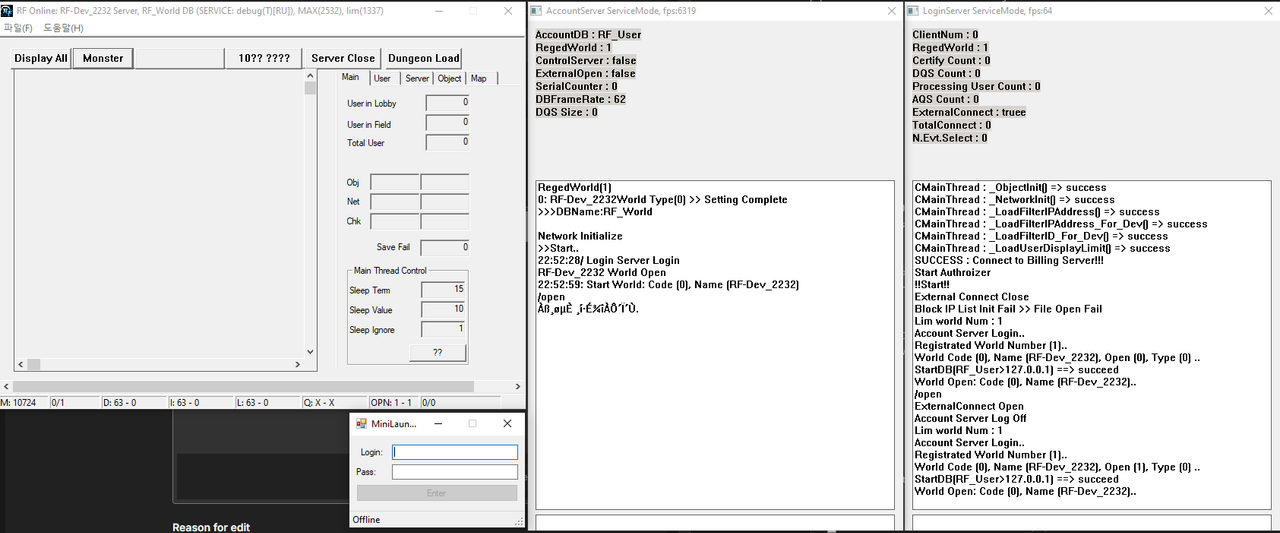Viewport: 1280px width, 533px height.
Task: Click the Sleep Value field
Action: tap(443, 310)
